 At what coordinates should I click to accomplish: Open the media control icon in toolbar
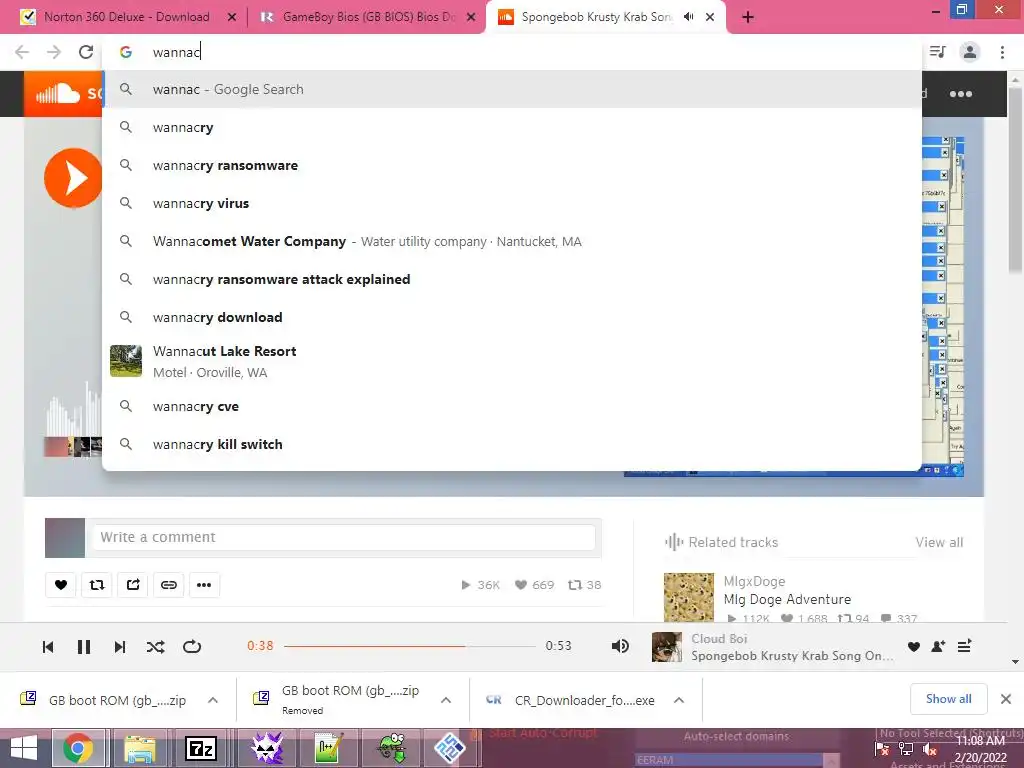pyautogui.click(x=937, y=52)
